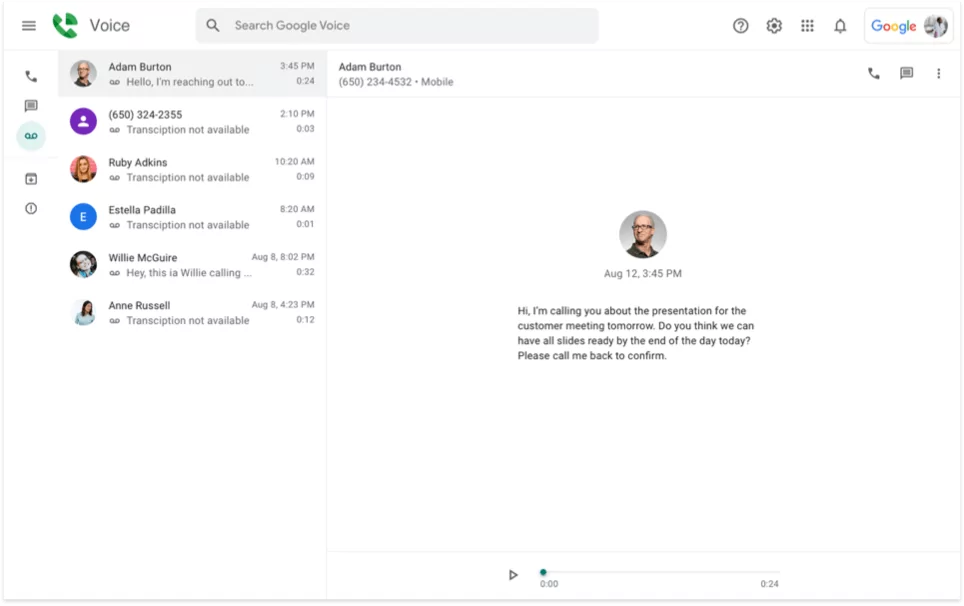This screenshot has height=606, width=964.
Task: Open the Messages tab in sidebar
Action: (31, 106)
